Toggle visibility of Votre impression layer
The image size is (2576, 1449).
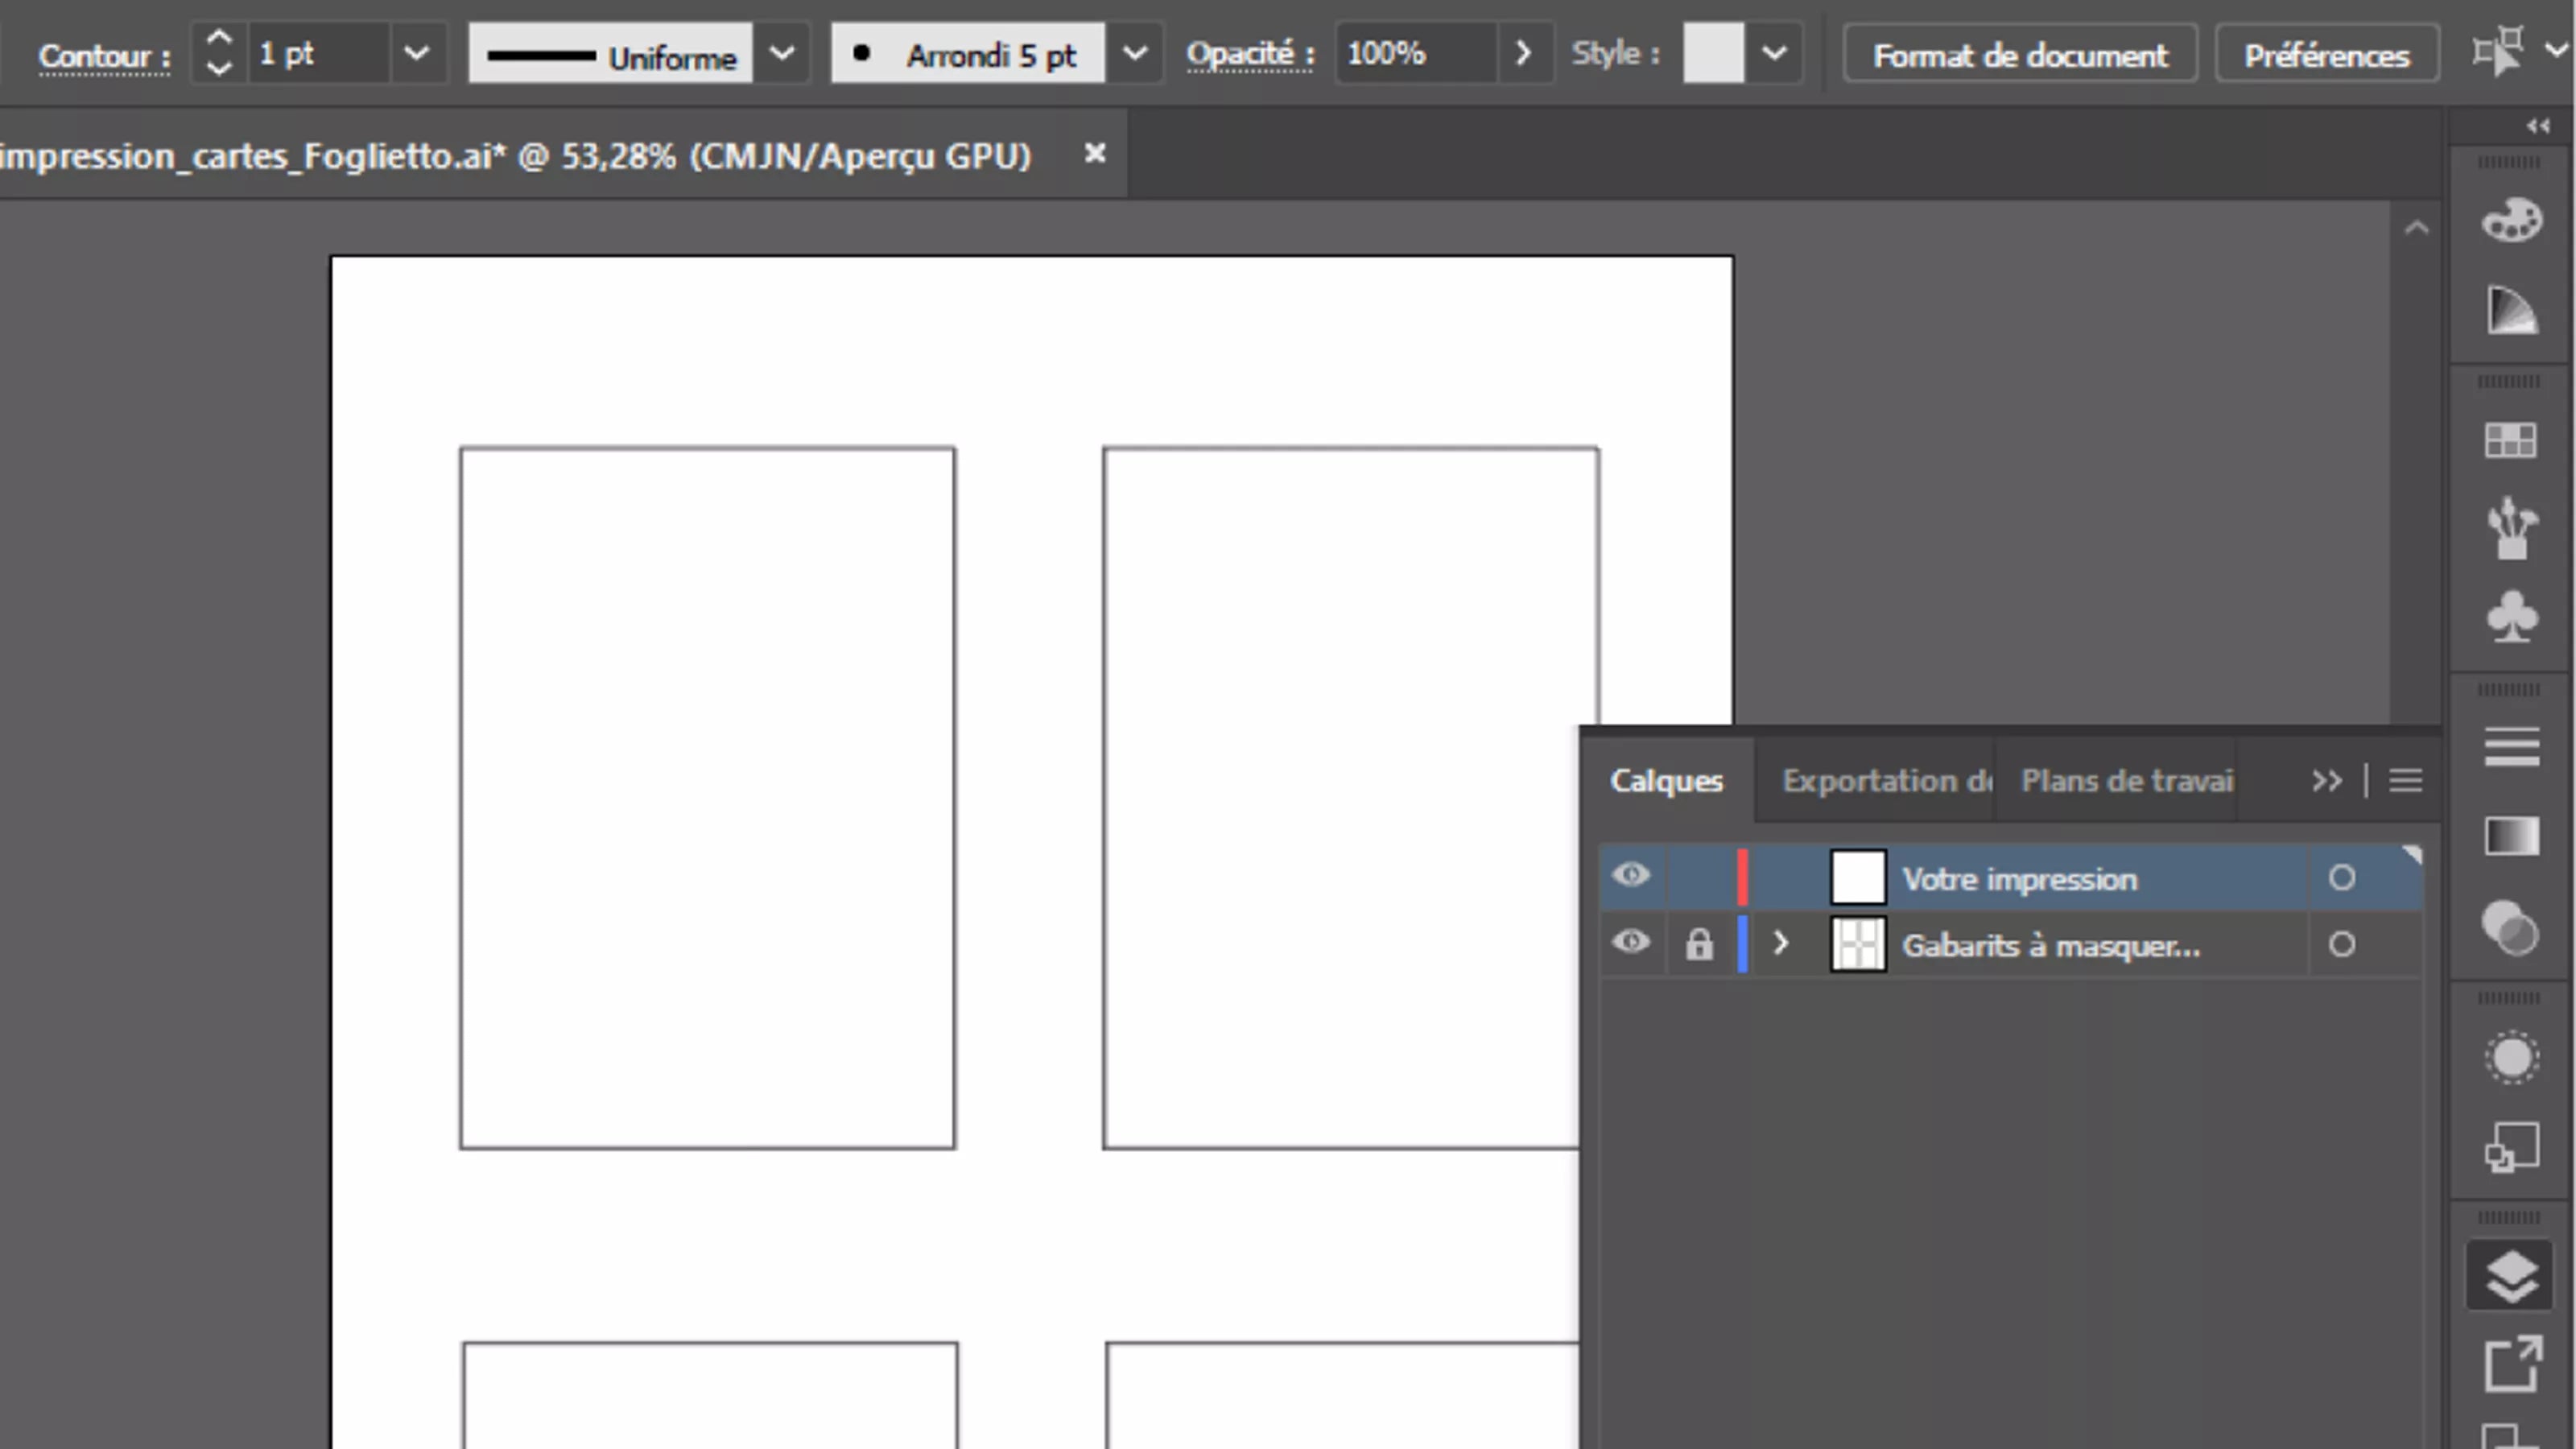click(x=1628, y=876)
